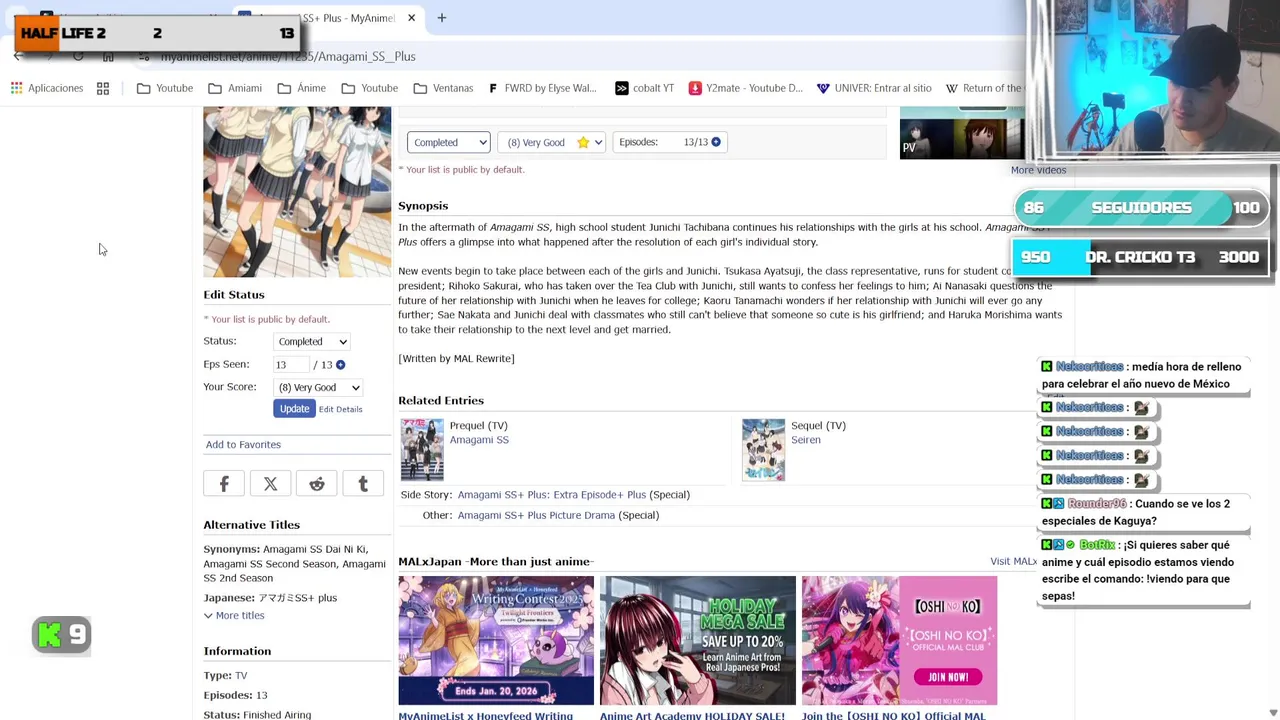Click the plus icon beside Episodes 13/13

point(716,142)
